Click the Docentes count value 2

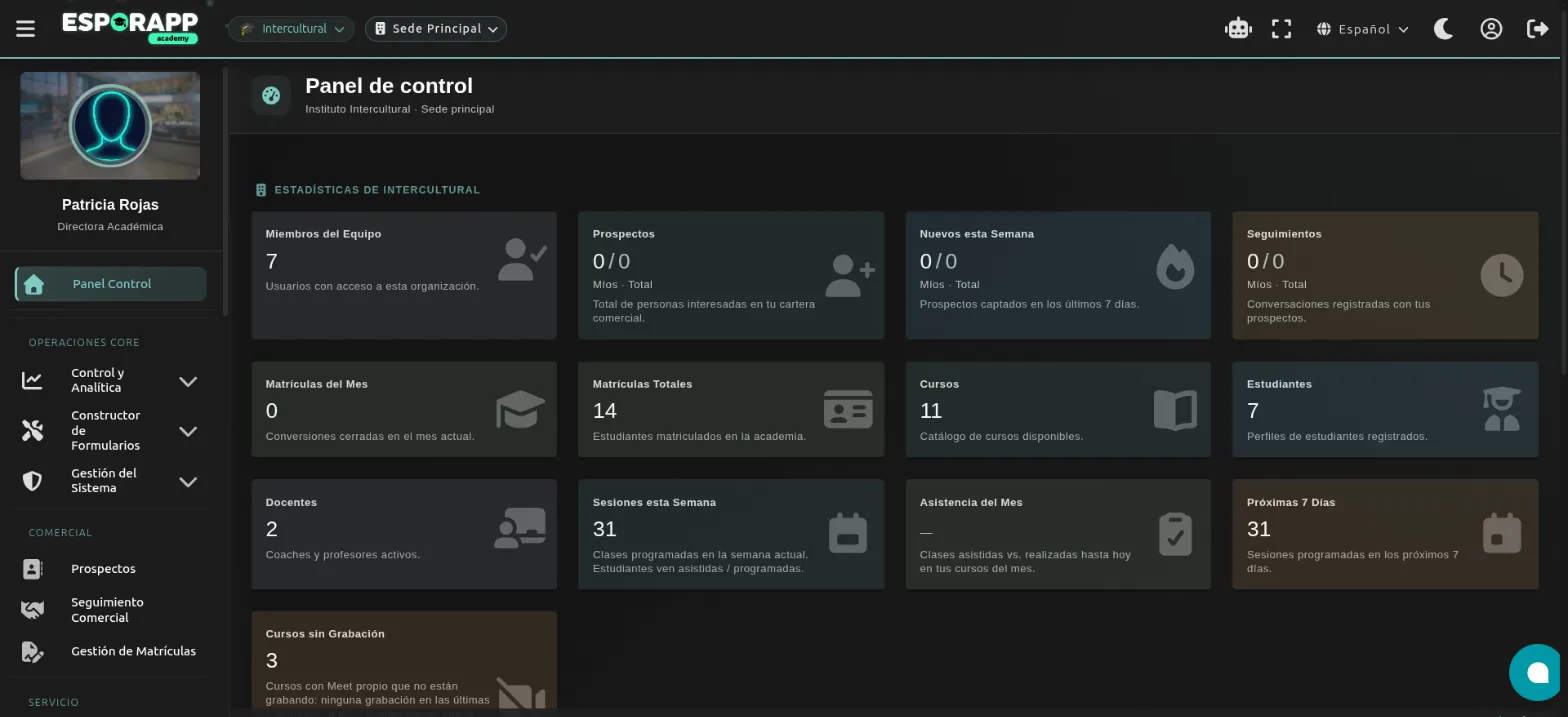point(272,529)
